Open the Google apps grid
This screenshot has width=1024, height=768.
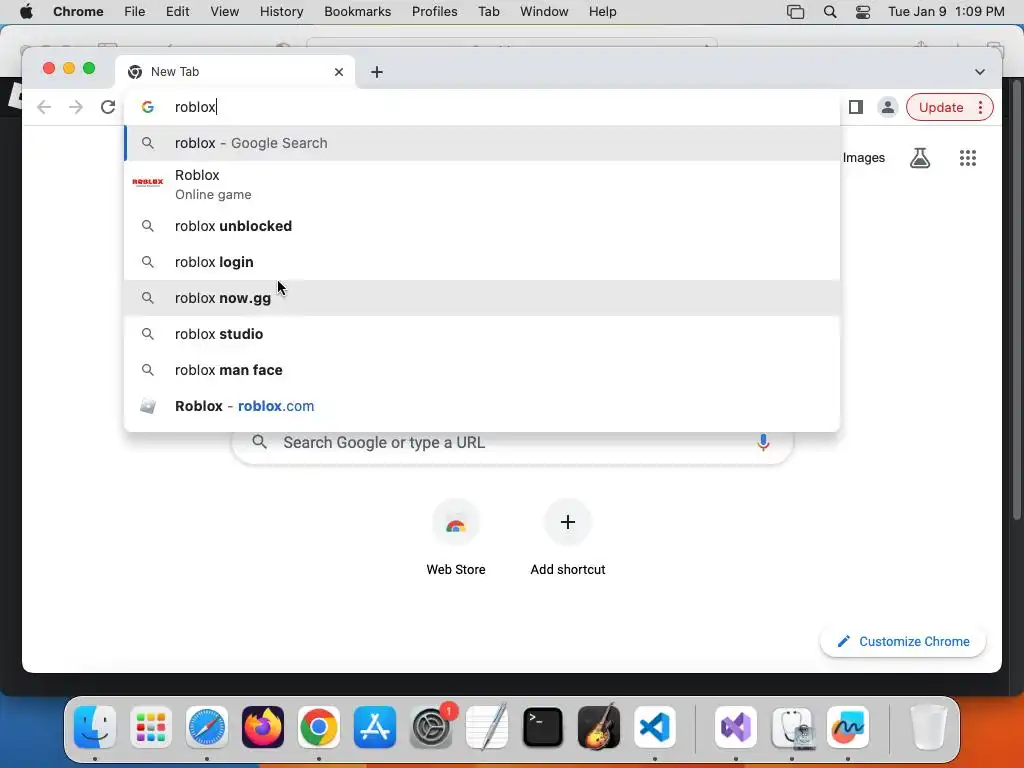click(968, 157)
